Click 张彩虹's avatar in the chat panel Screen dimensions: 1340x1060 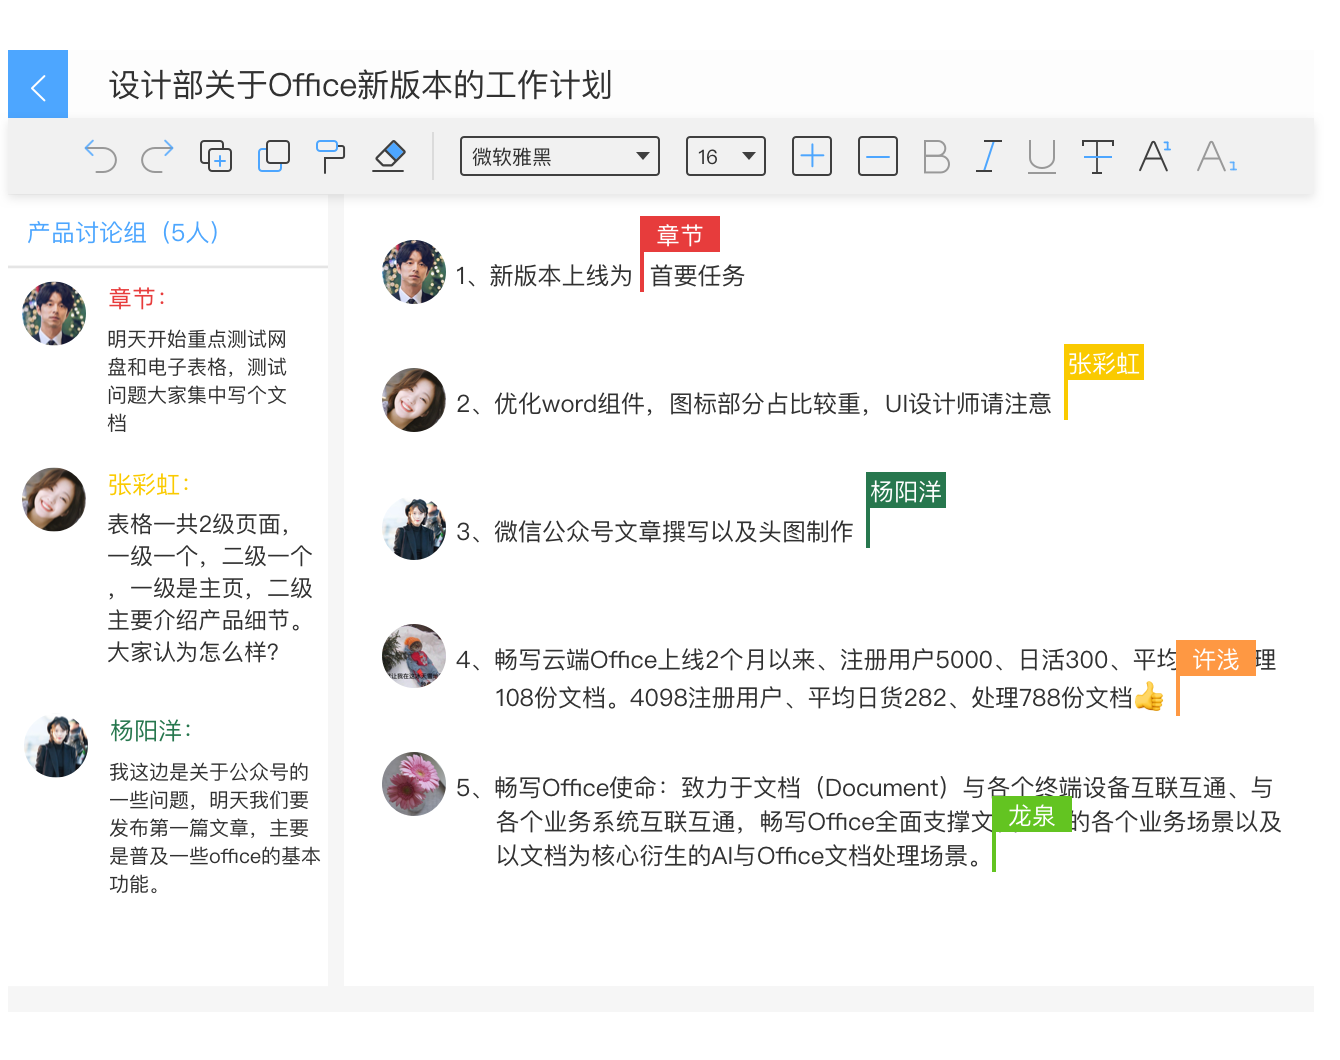click(54, 499)
